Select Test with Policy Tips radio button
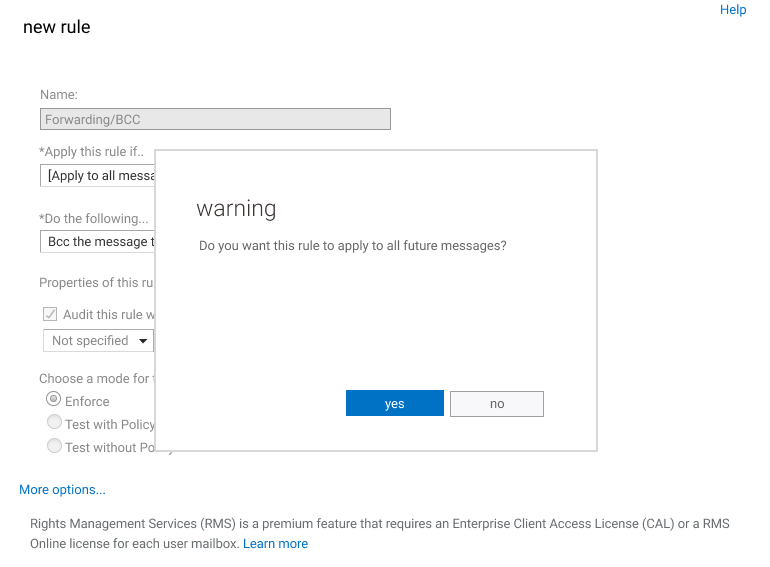 (54, 422)
